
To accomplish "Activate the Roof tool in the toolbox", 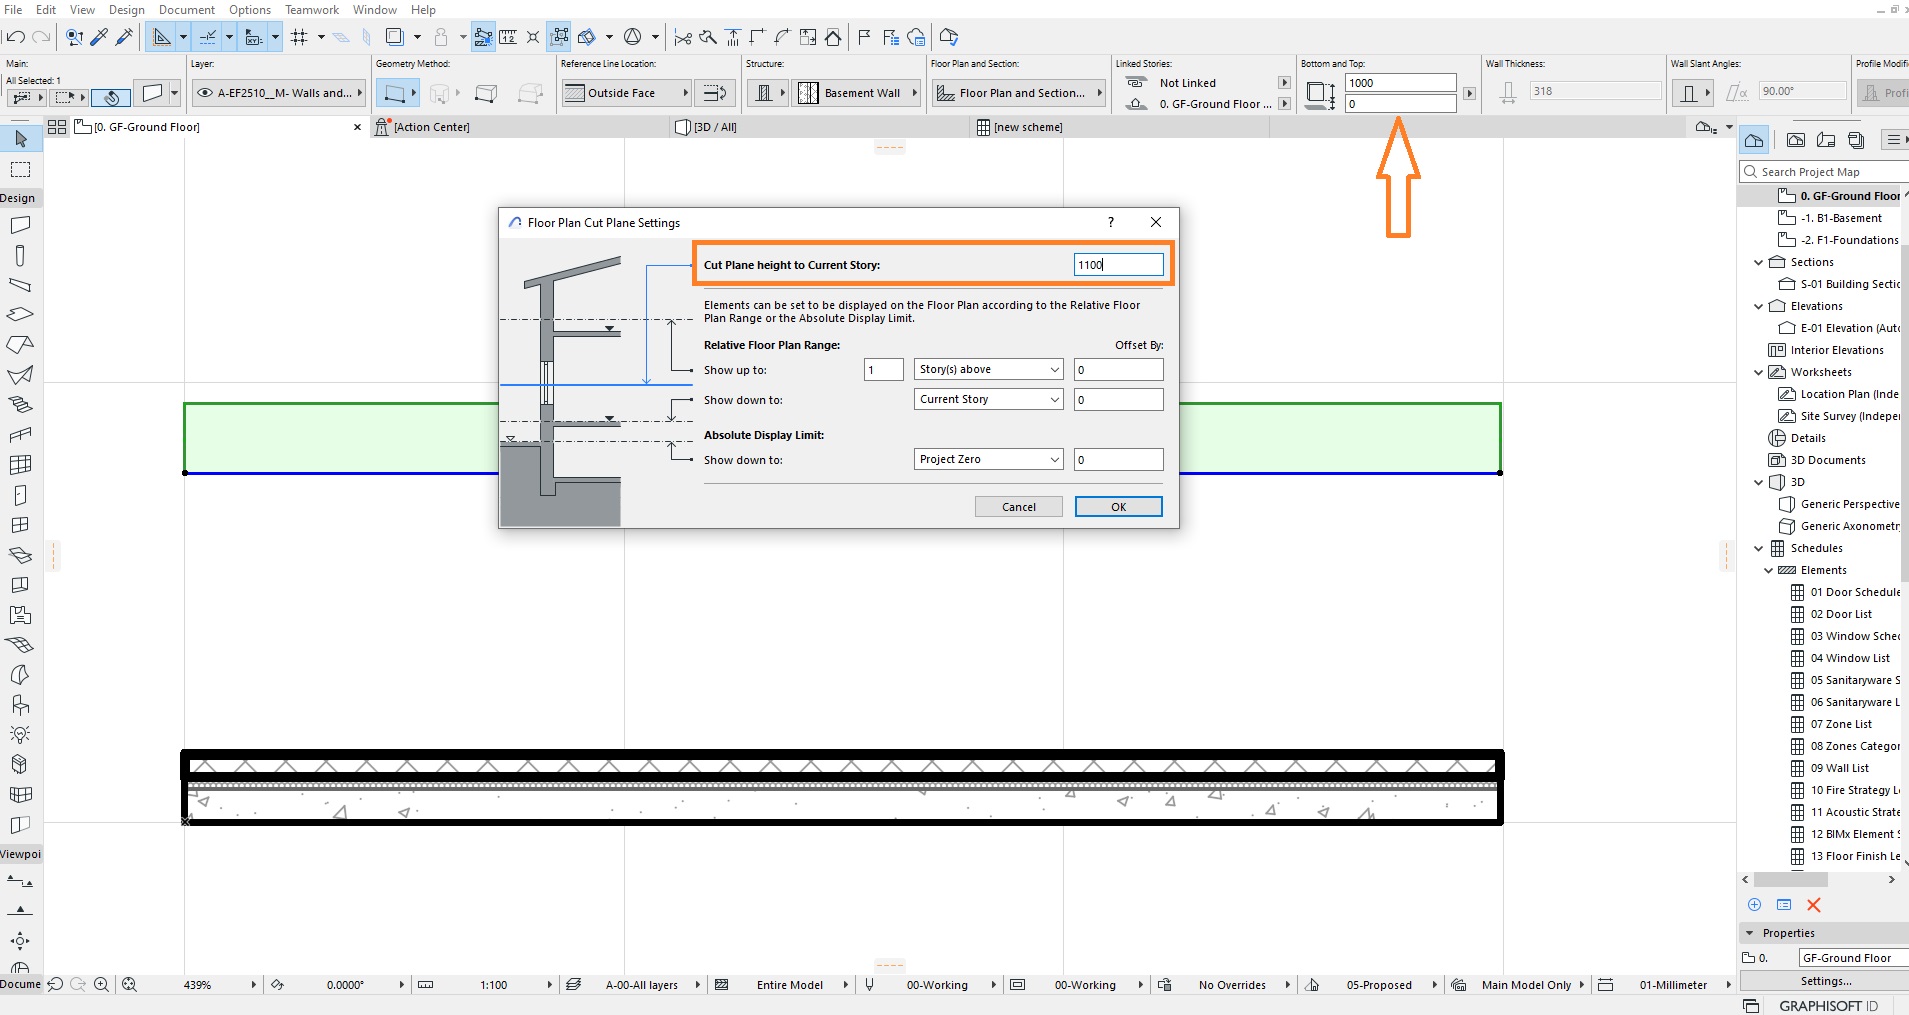I will (x=20, y=345).
